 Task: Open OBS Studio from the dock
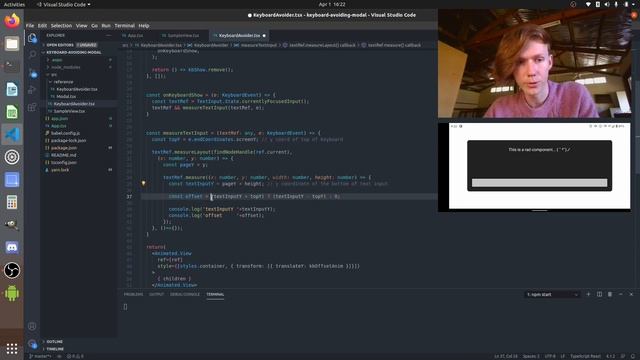point(12,270)
